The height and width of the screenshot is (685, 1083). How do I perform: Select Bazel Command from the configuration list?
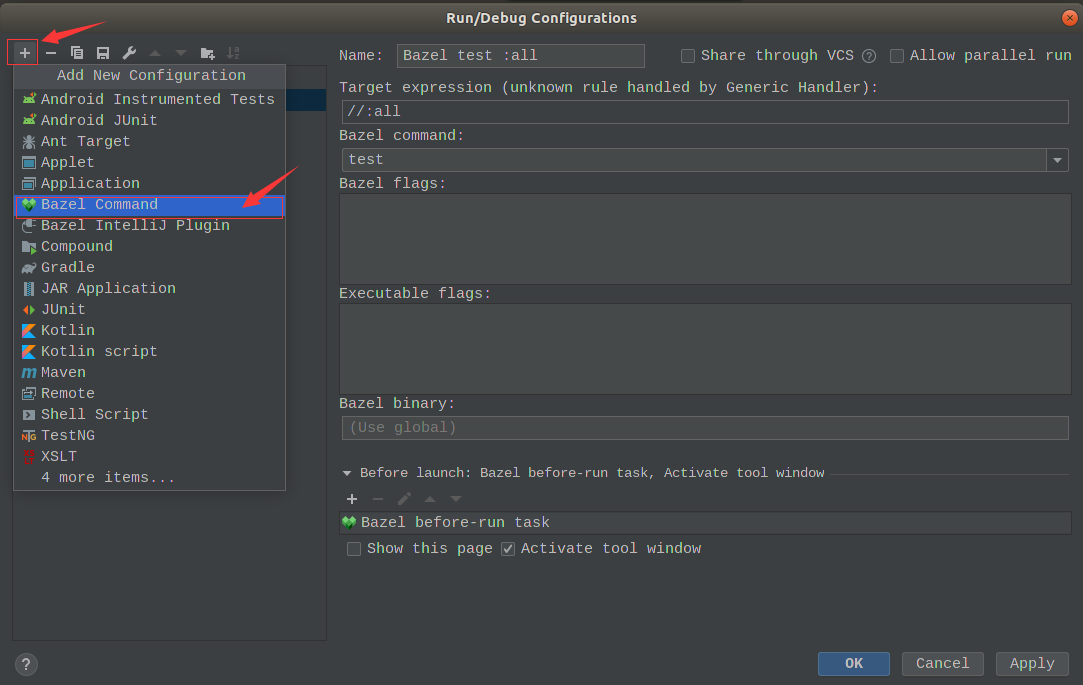pos(99,205)
